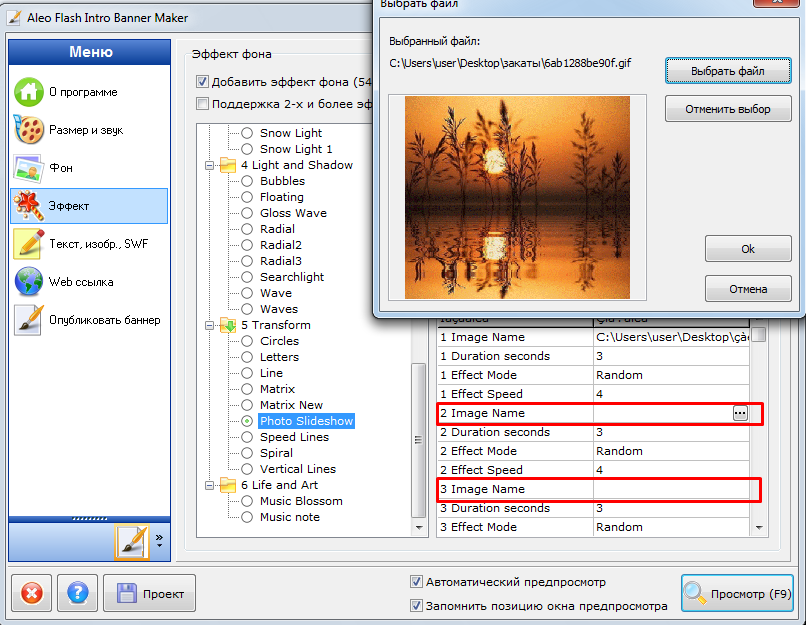806x625 pixels.
Task: Select the Searchlight effect radio button
Action: tap(247, 277)
